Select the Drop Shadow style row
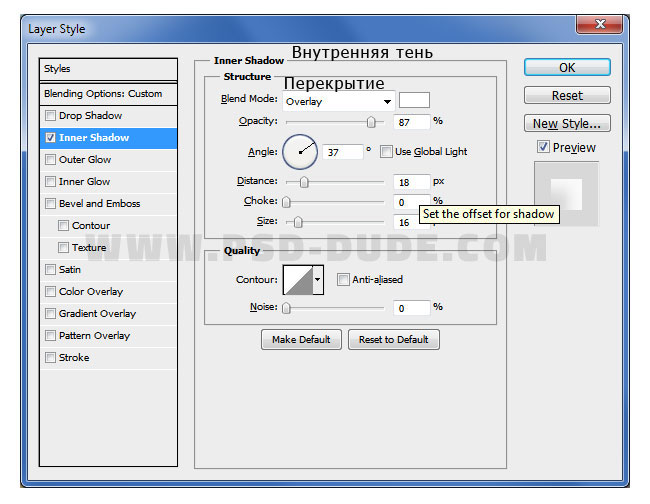Viewport: 650px width, 504px height. coord(108,116)
